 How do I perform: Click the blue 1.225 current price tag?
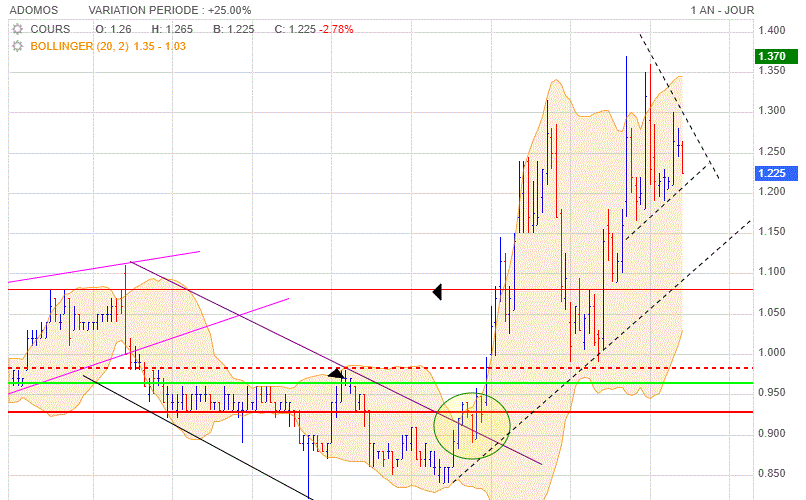pyautogui.click(x=776, y=173)
